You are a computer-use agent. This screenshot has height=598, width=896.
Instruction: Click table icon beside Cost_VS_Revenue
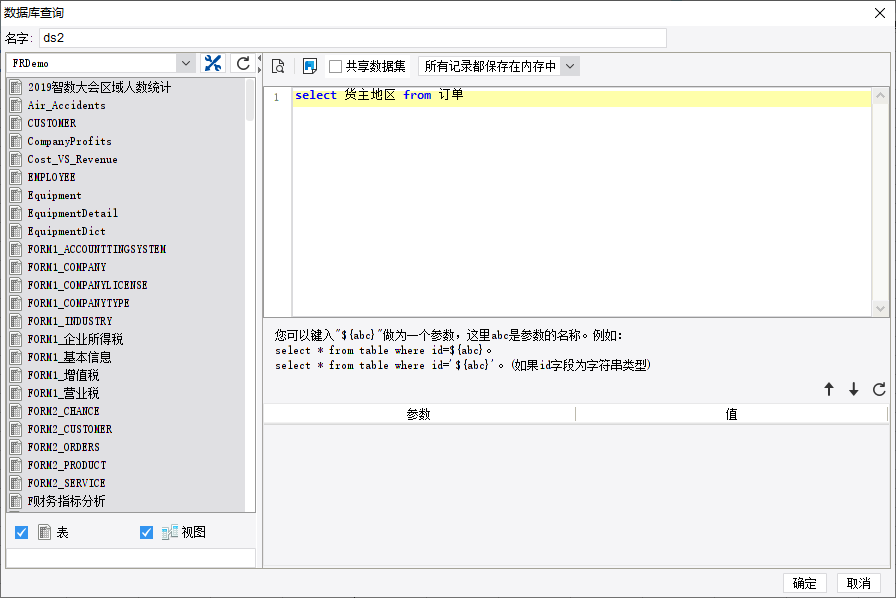(x=16, y=159)
